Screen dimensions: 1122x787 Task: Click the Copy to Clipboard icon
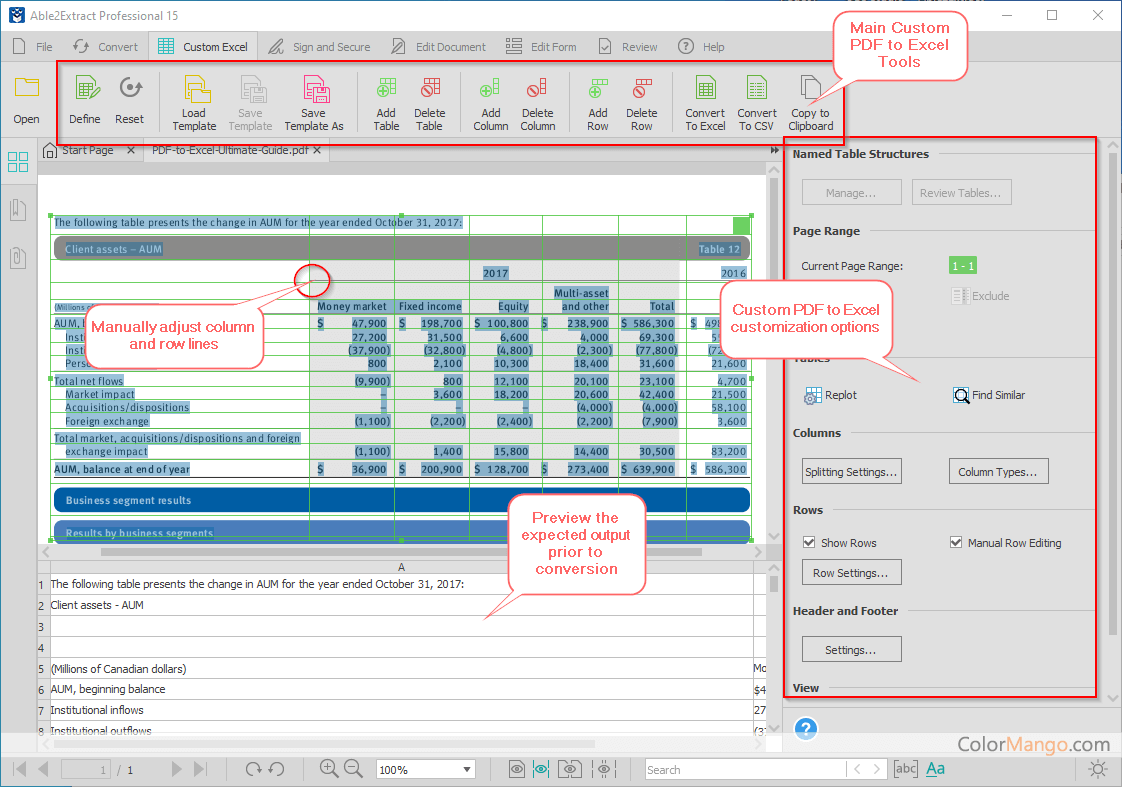(810, 90)
